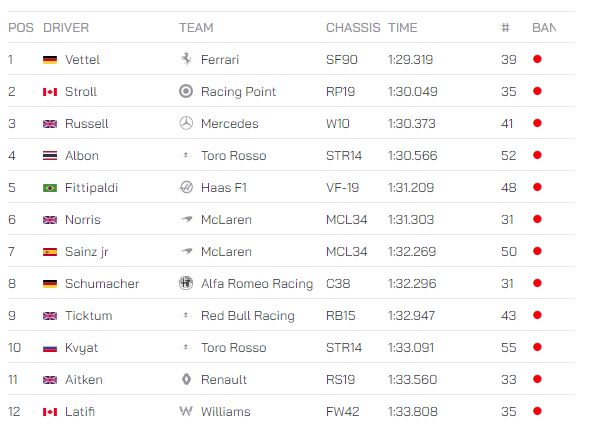The image size is (594, 426).
Task: Click the Ferrari prancing horse logo
Action: pyautogui.click(x=186, y=59)
